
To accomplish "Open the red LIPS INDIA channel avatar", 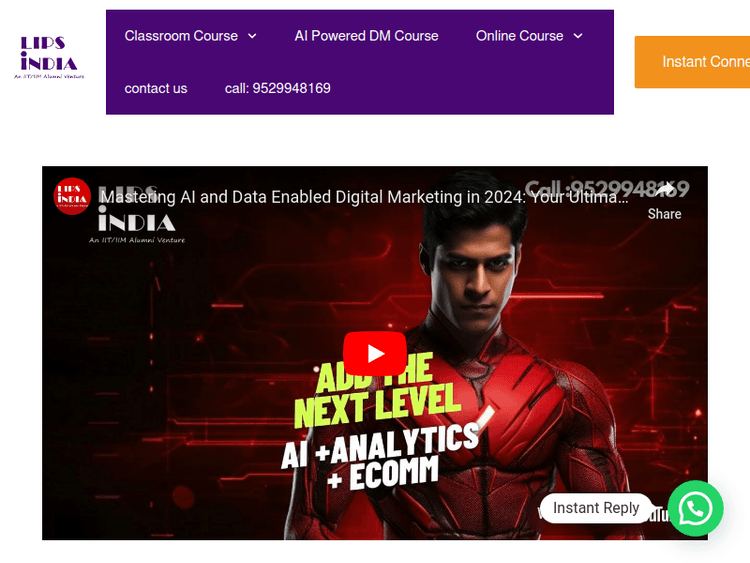I will [72, 196].
